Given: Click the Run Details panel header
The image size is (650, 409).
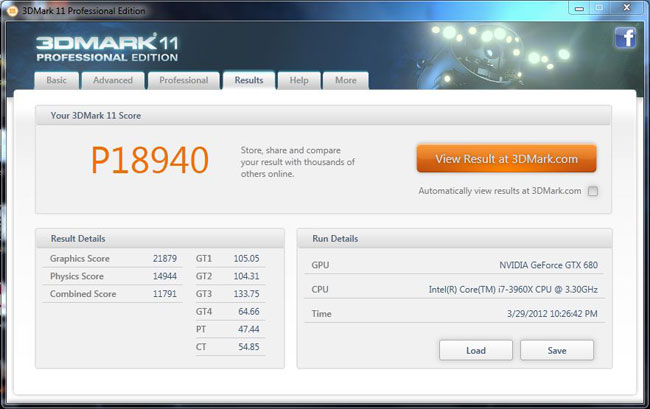Looking at the screenshot, I should tap(454, 239).
